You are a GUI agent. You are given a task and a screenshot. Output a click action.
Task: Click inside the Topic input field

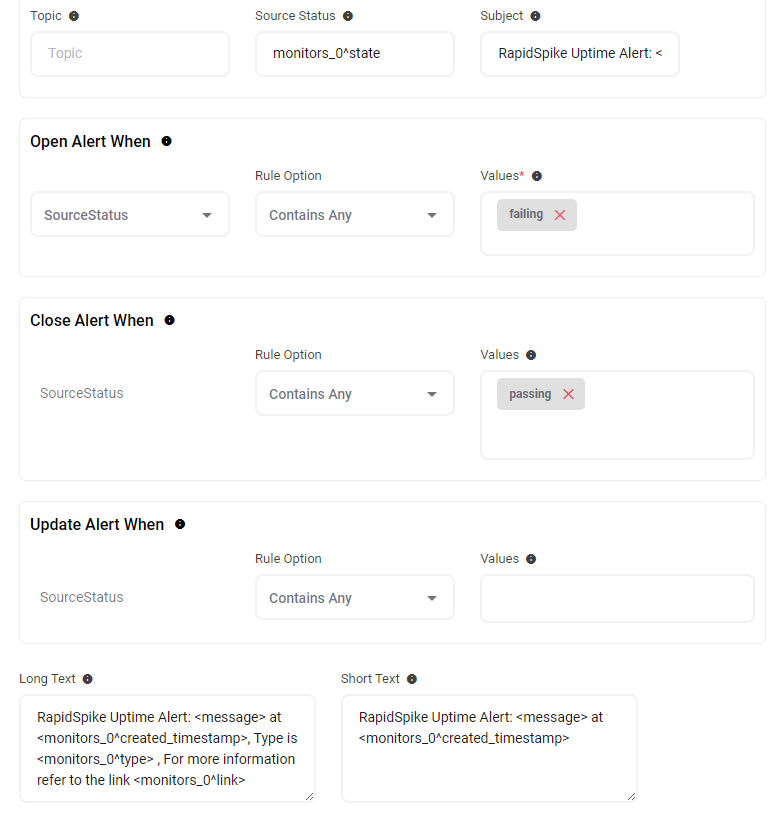click(129, 54)
